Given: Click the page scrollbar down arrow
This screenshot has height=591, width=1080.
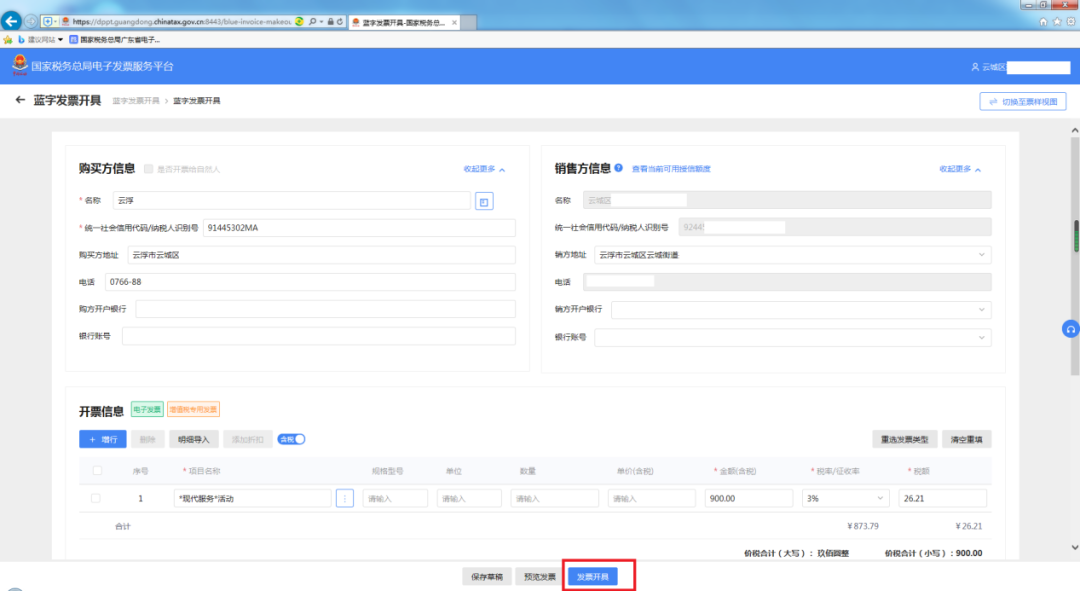Looking at the screenshot, I should pos(1074,548).
